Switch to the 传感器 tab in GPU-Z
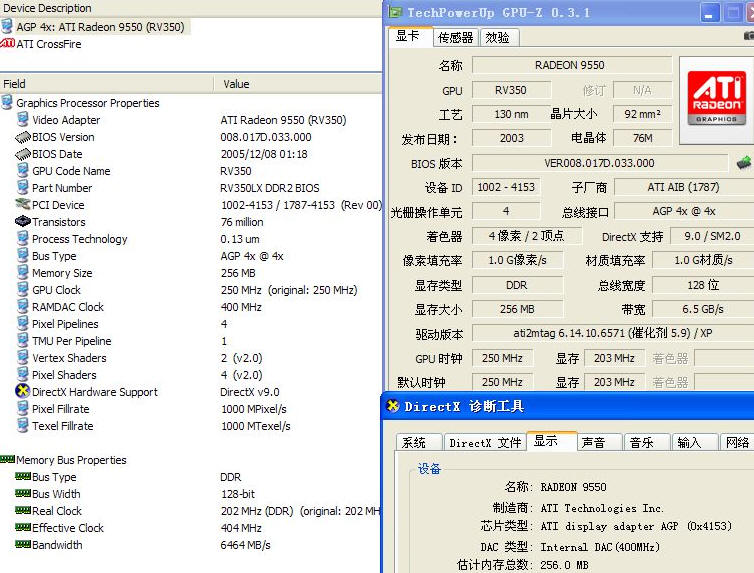This screenshot has height=573, width=754. click(x=455, y=37)
